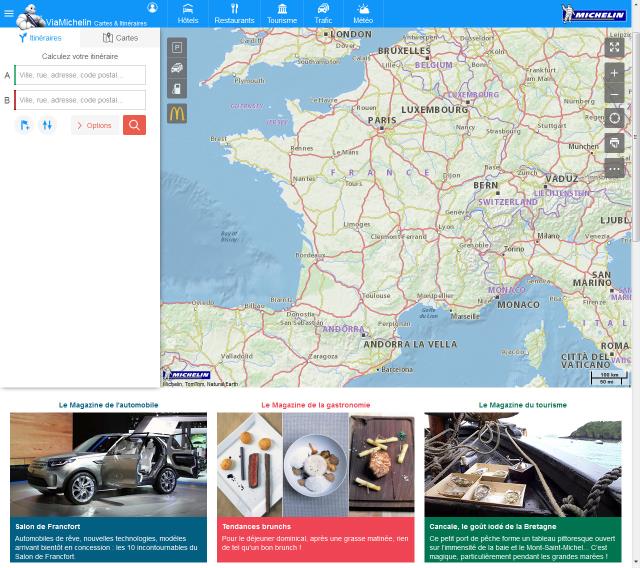The image size is (640, 568).
Task: Click the Rennes label on map
Action: 302,149
